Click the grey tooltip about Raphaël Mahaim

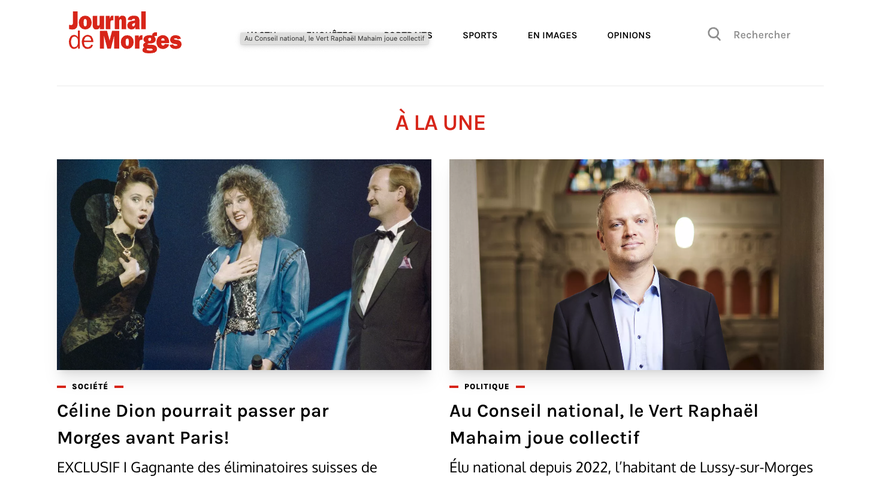334,38
